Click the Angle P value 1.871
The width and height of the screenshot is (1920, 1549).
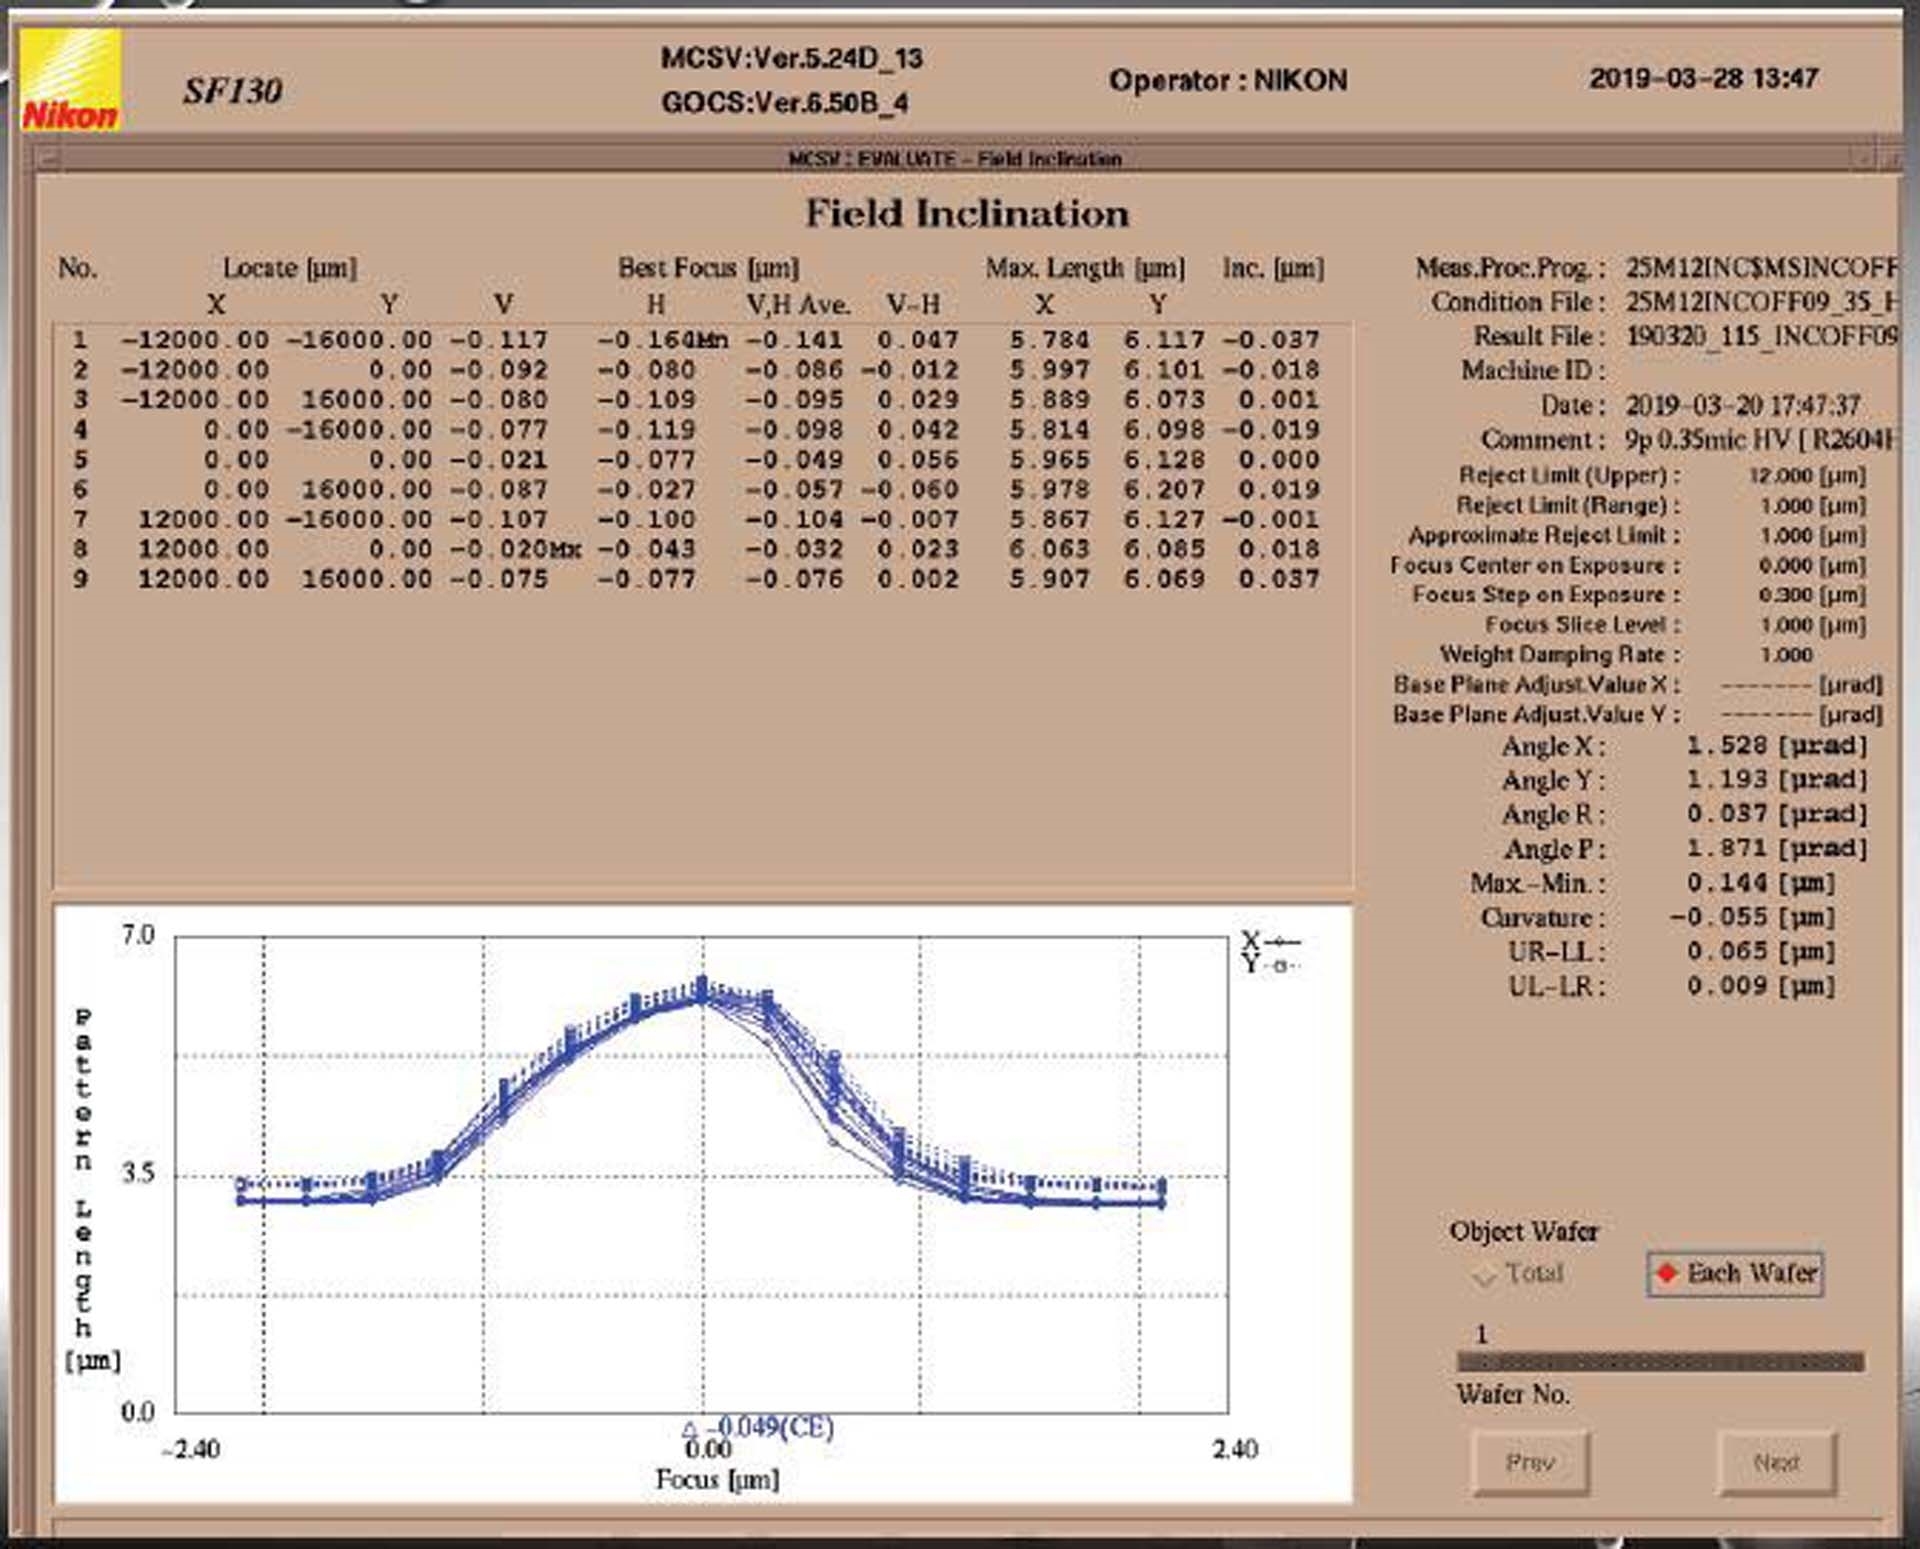(1727, 849)
